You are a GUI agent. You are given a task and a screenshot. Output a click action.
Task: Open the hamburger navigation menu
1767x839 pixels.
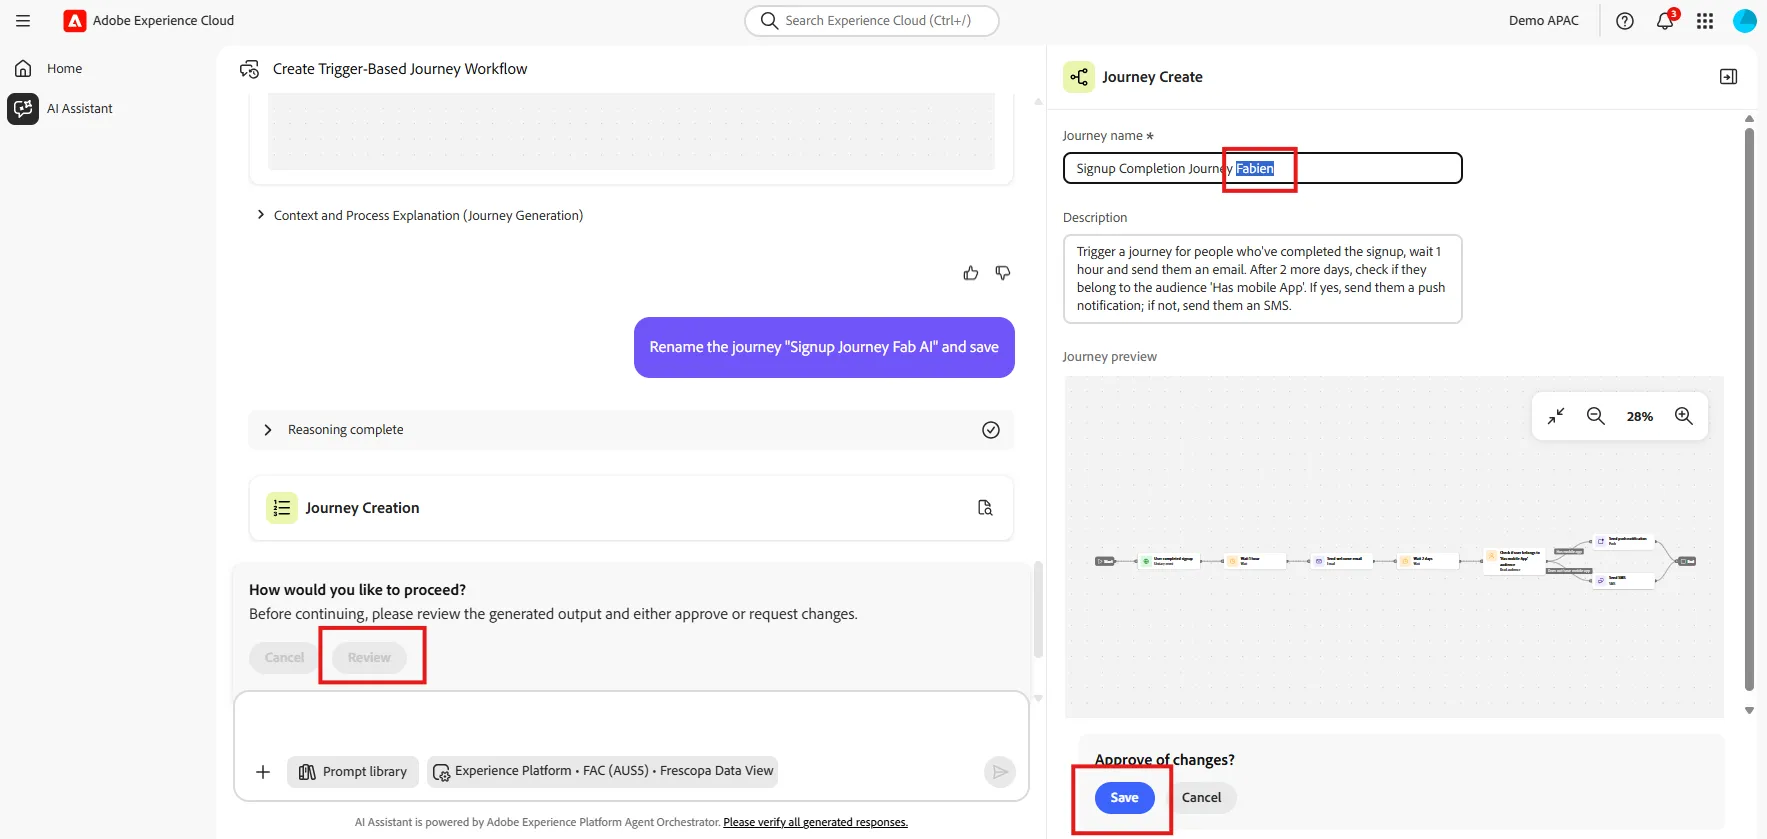tap(23, 20)
